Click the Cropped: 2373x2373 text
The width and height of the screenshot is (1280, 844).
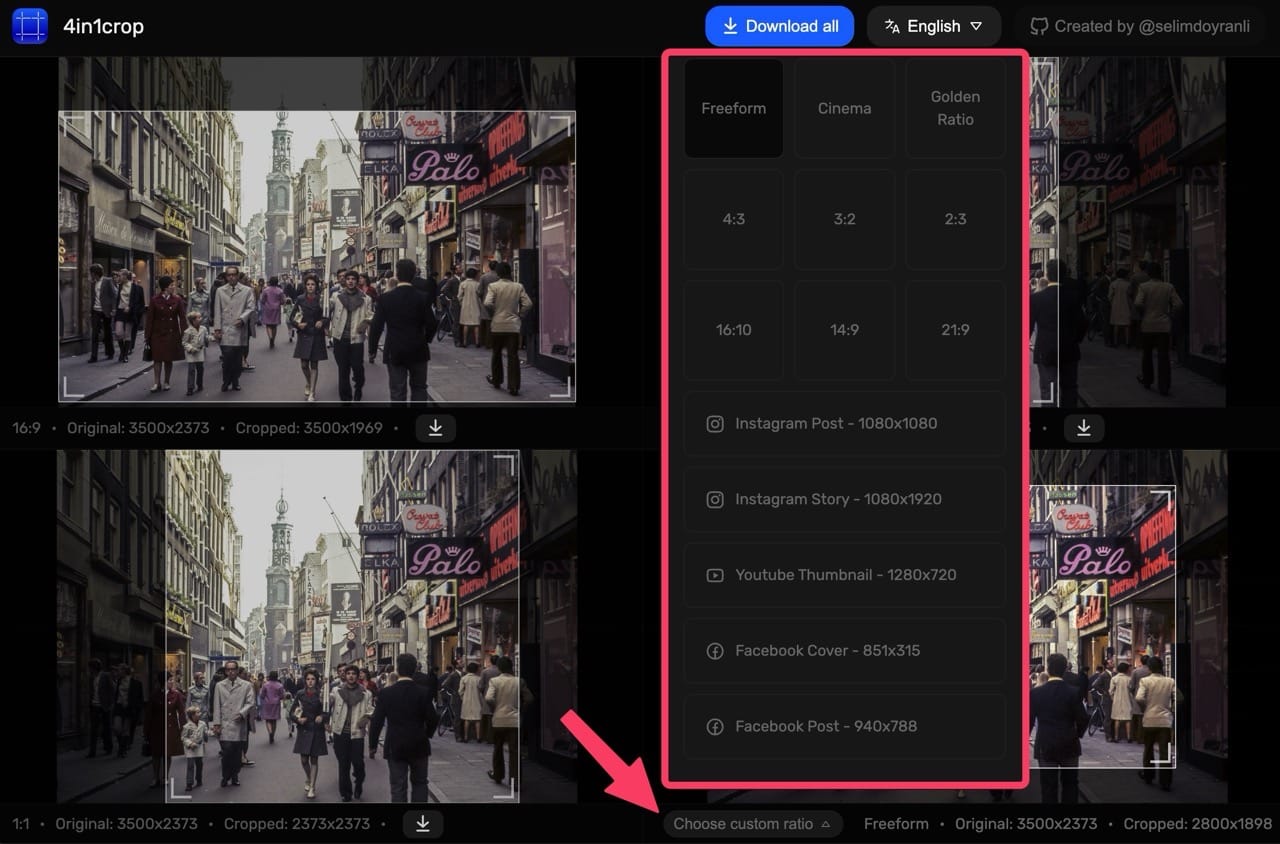(x=297, y=824)
